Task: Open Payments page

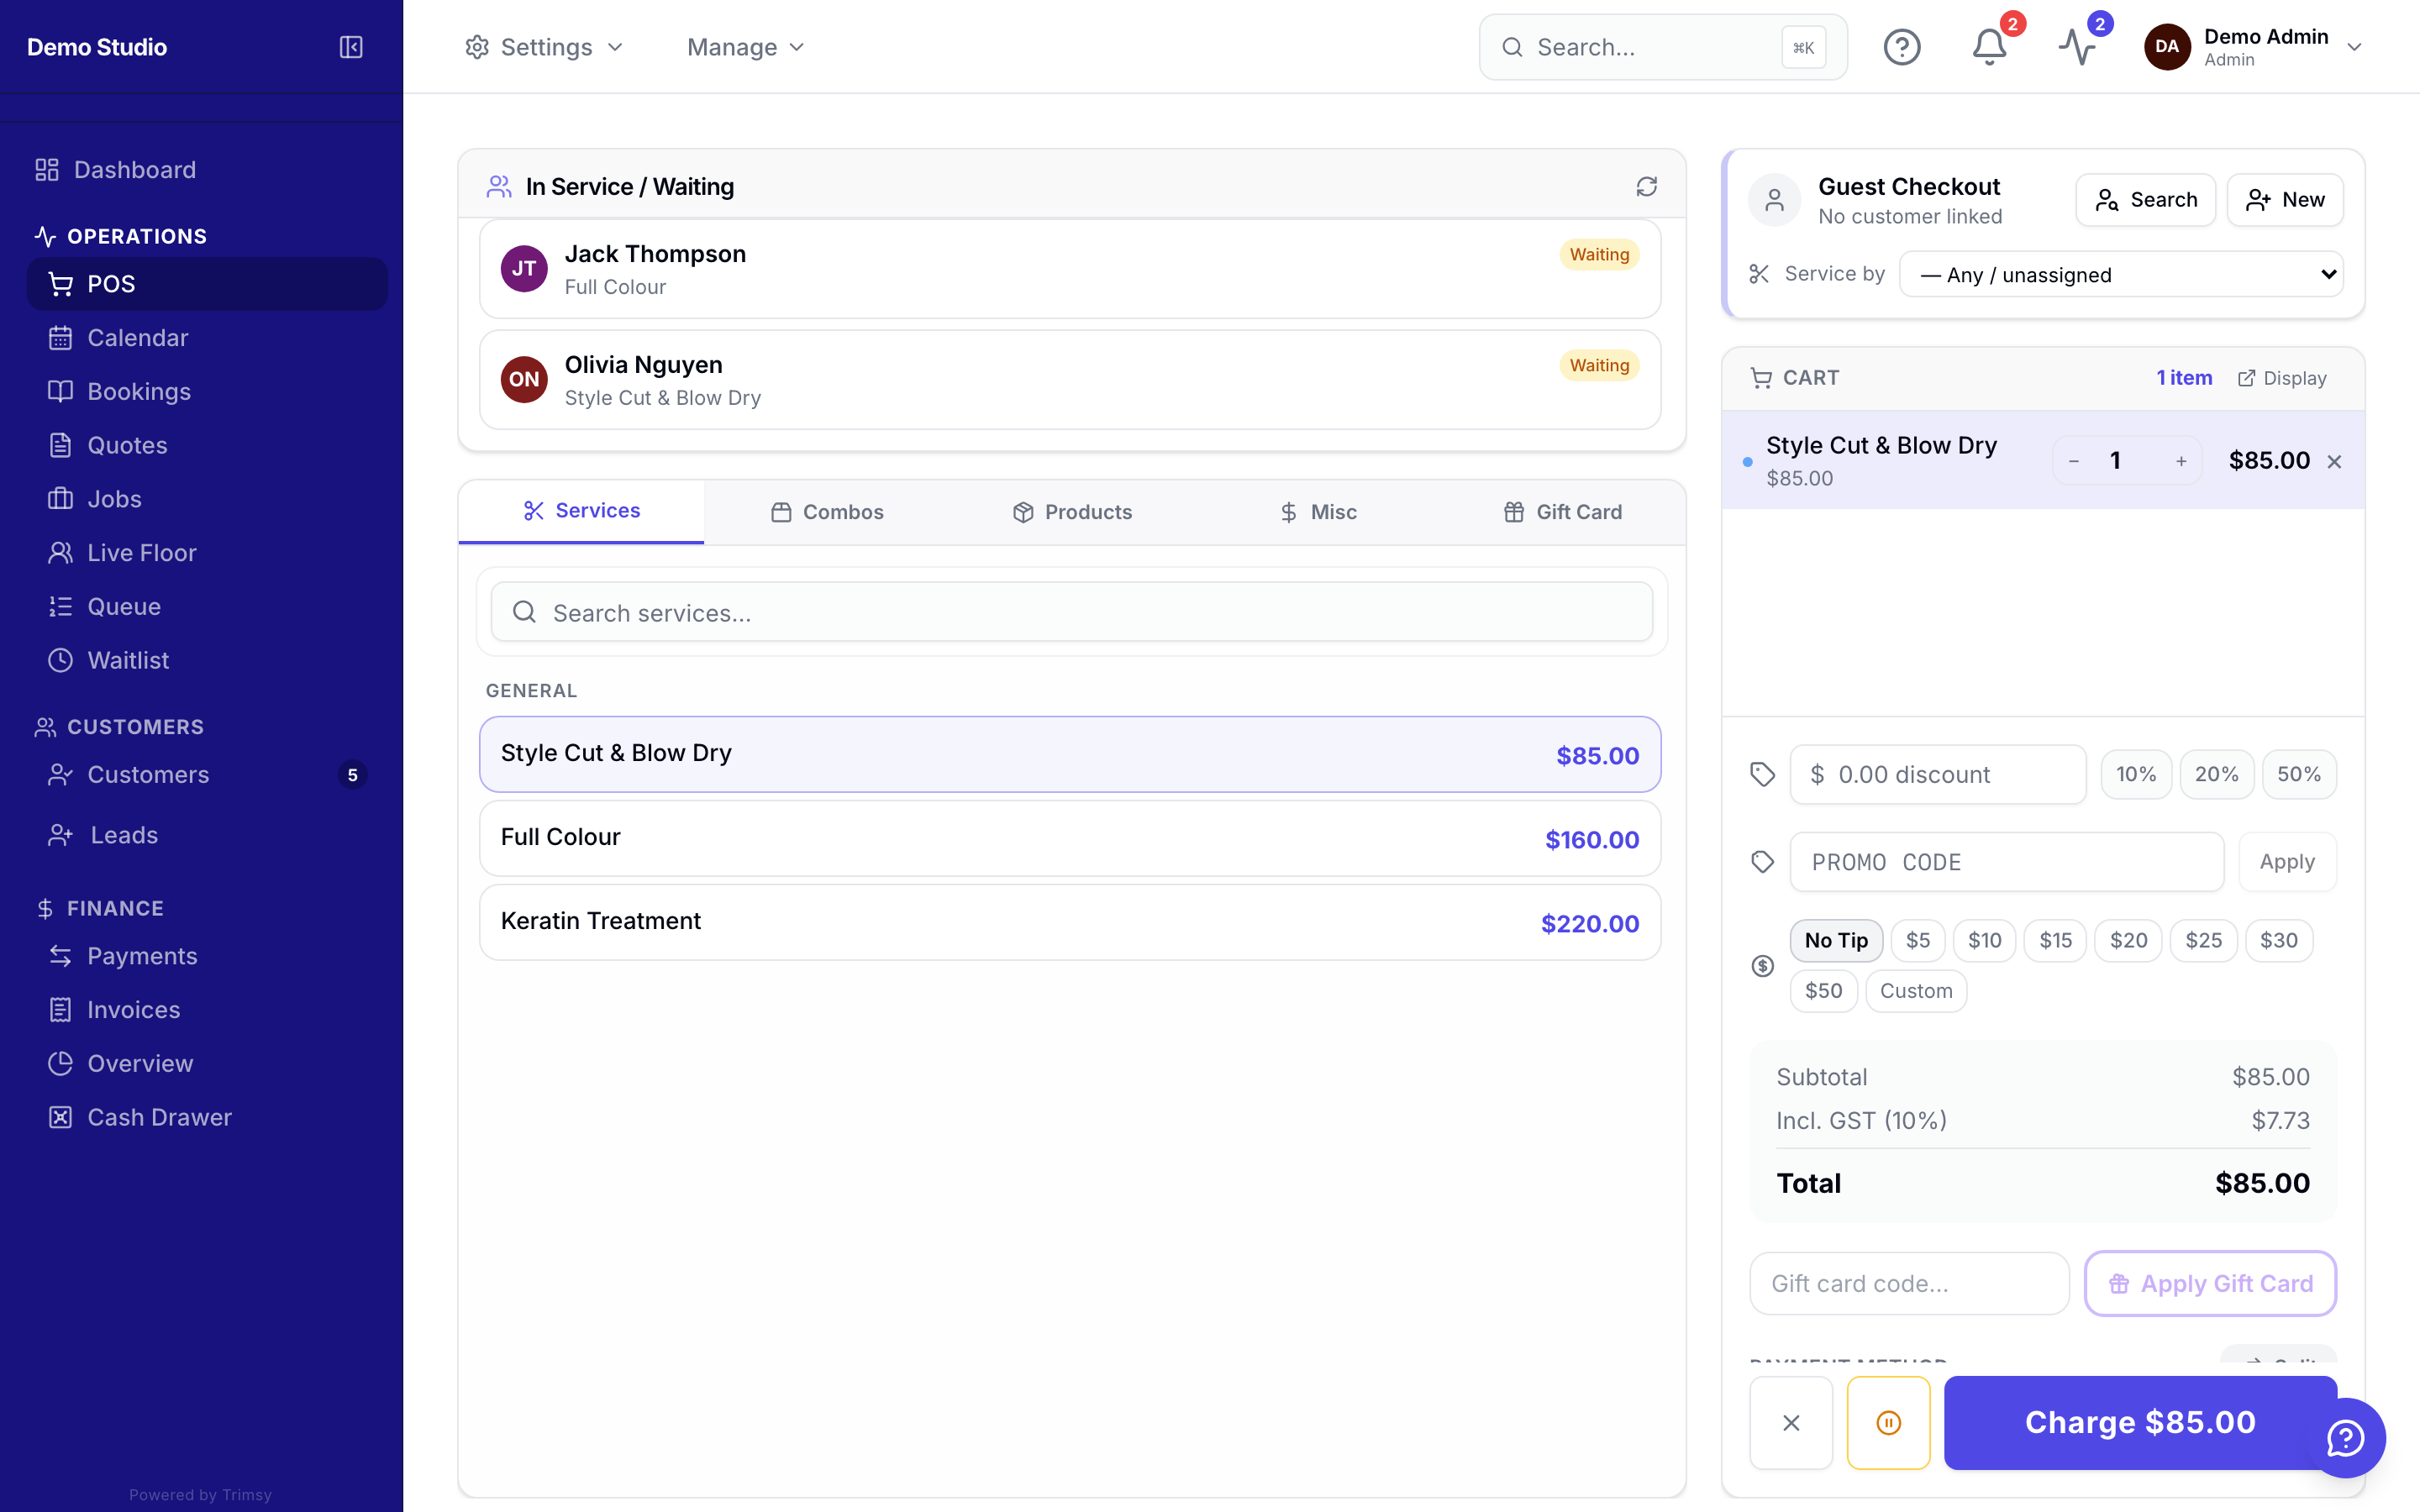Action: (x=206, y=956)
